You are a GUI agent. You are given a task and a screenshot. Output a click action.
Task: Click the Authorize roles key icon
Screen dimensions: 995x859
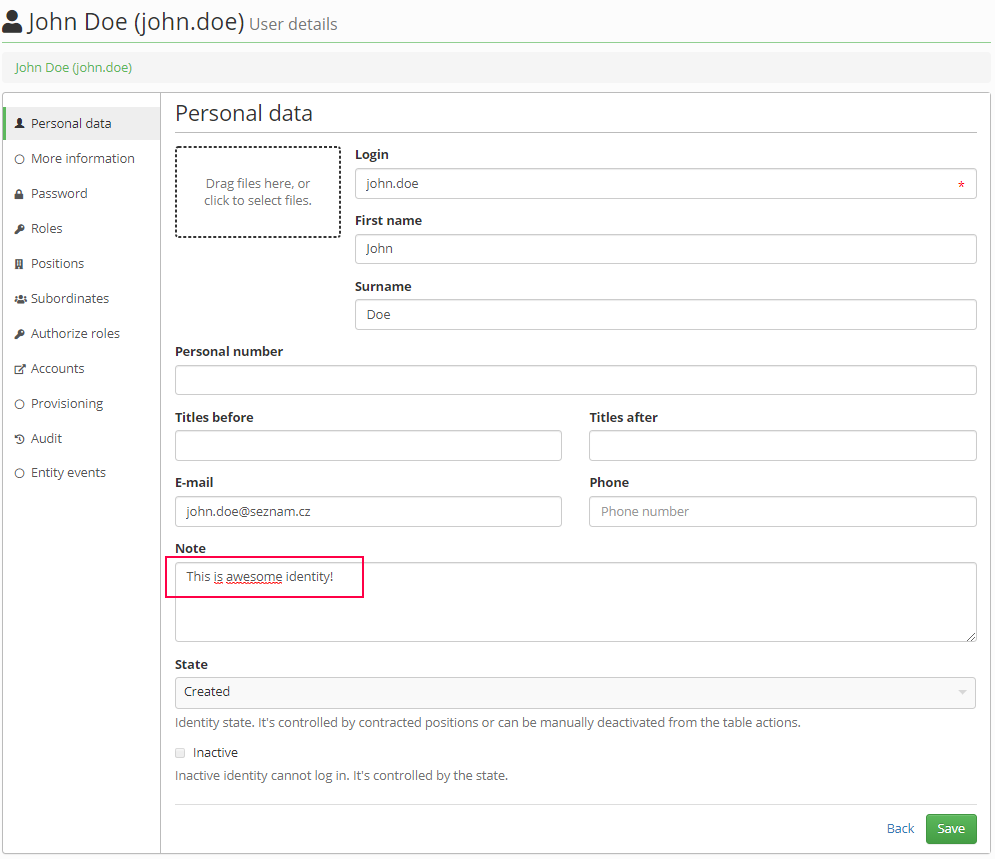pos(19,334)
